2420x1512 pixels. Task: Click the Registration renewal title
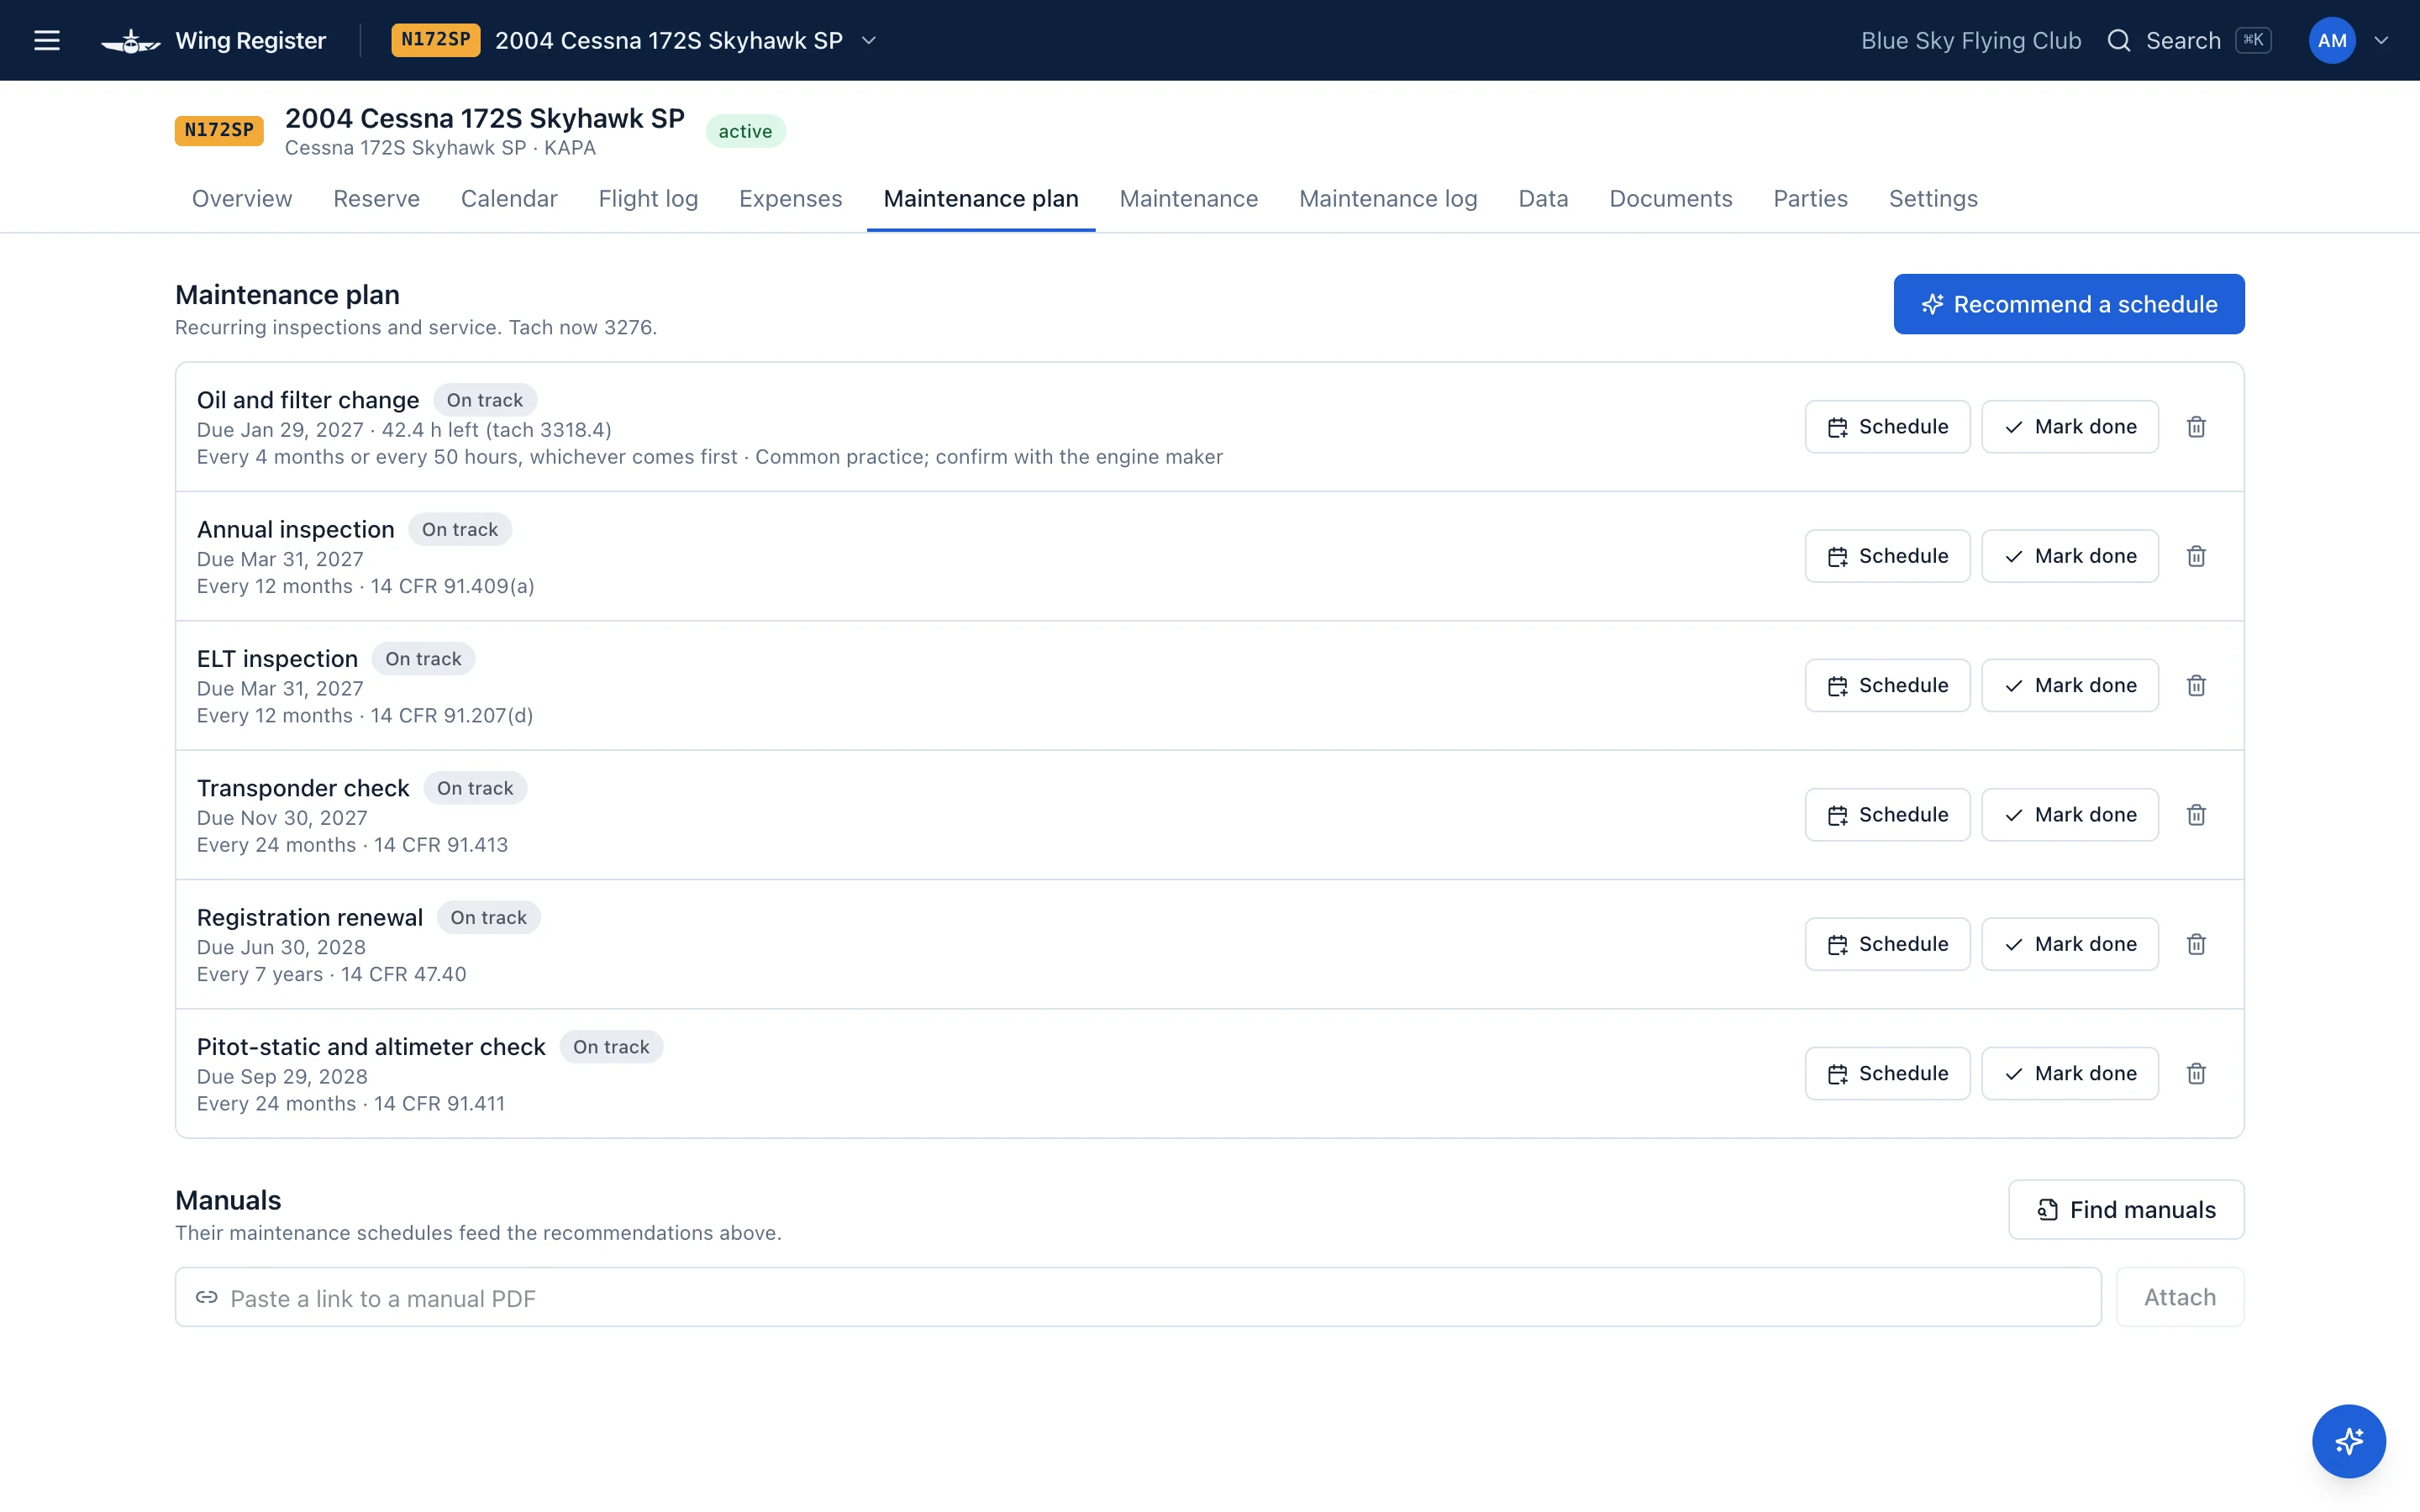point(310,917)
